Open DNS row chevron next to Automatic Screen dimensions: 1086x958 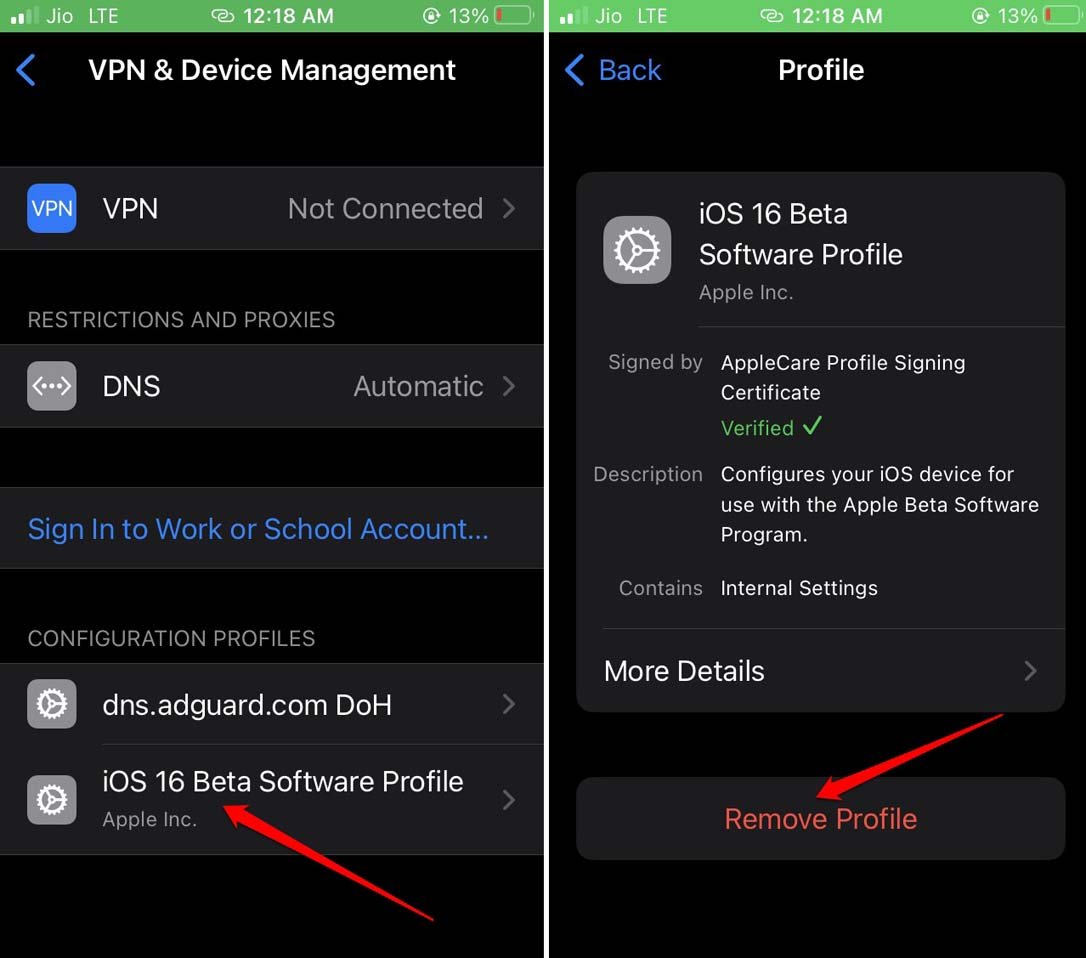tap(509, 386)
